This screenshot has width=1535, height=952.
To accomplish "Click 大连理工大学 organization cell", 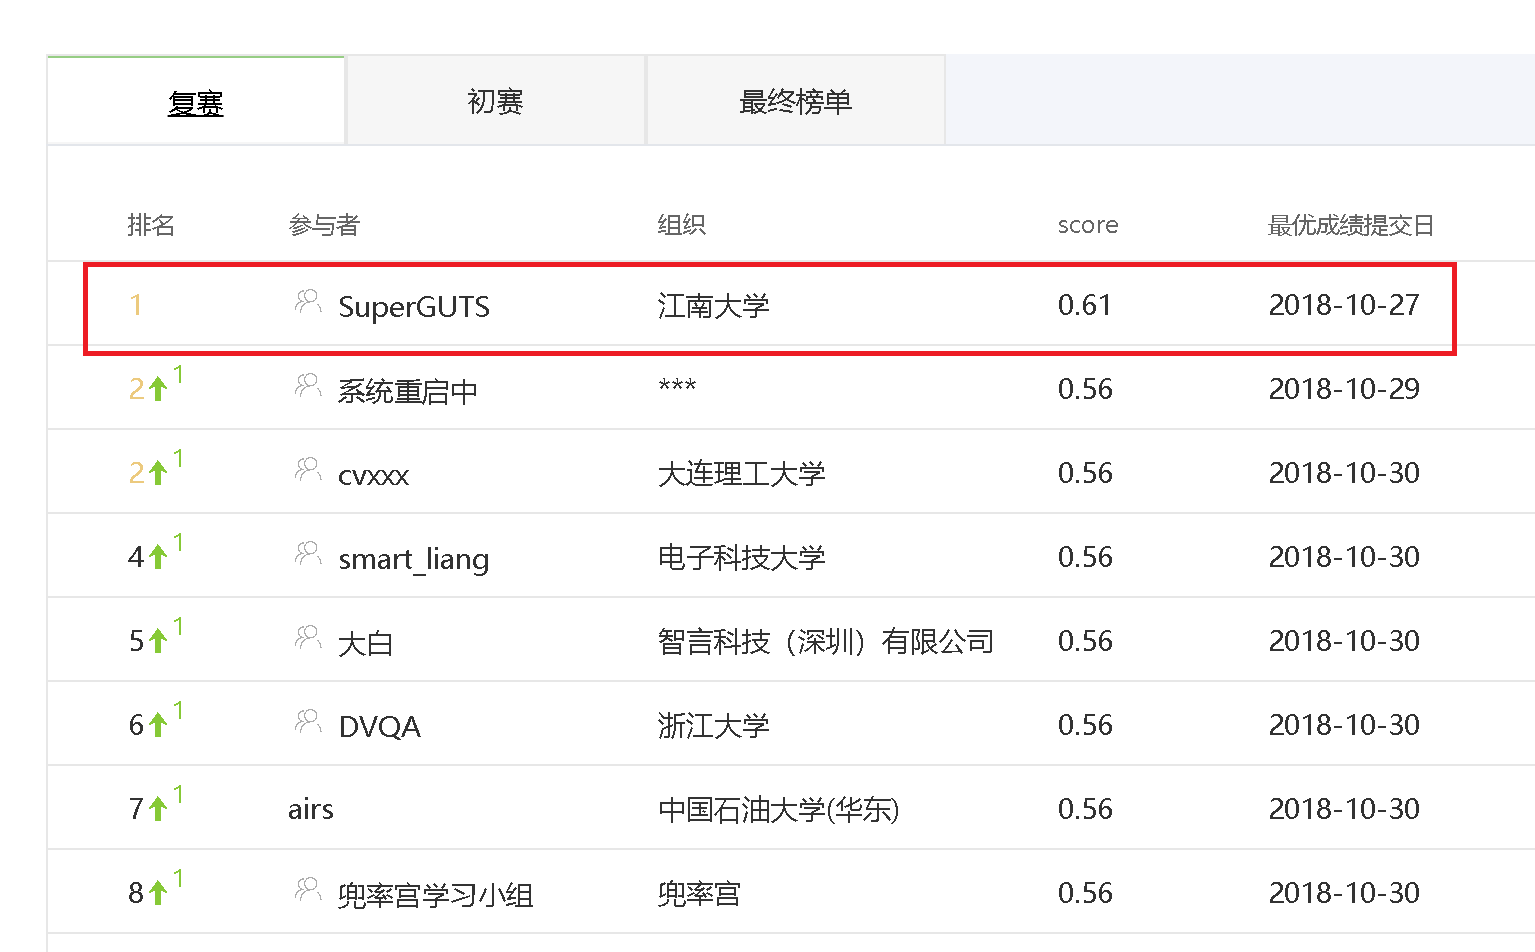I will pos(741,473).
